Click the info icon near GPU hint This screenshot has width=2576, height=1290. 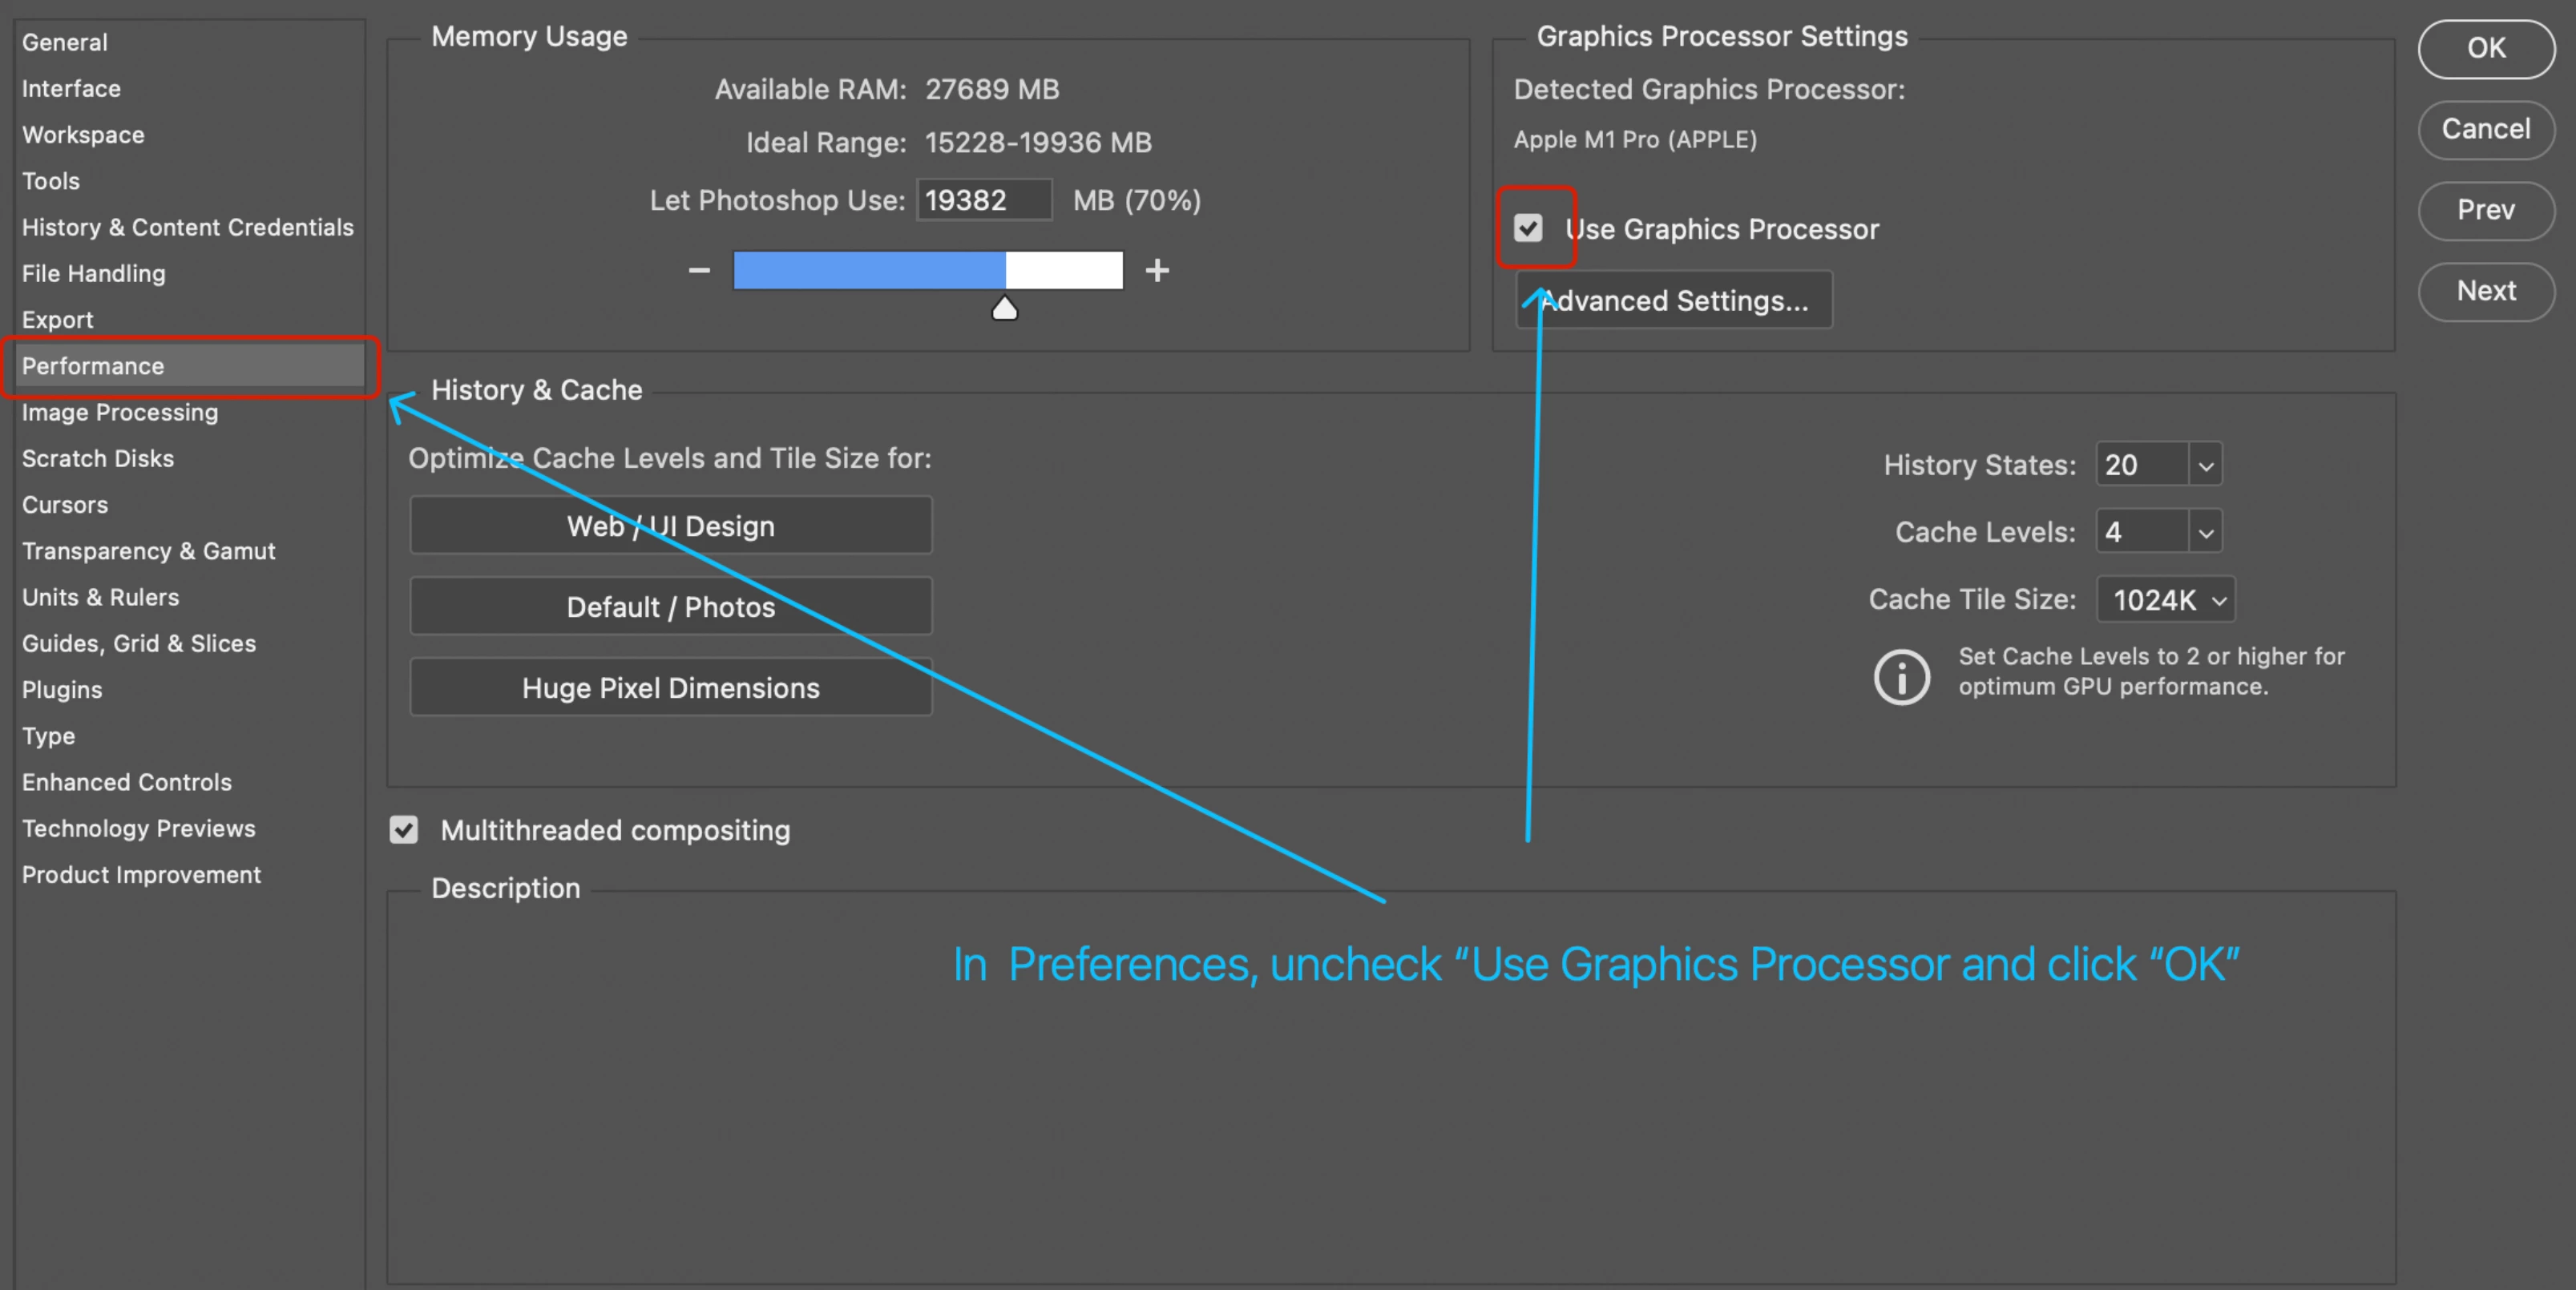(1901, 677)
